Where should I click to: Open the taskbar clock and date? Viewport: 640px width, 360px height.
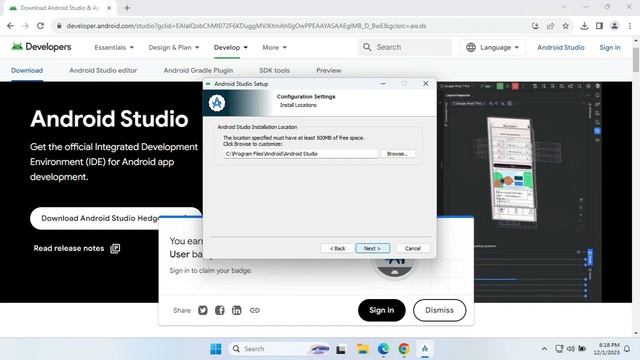point(607,349)
